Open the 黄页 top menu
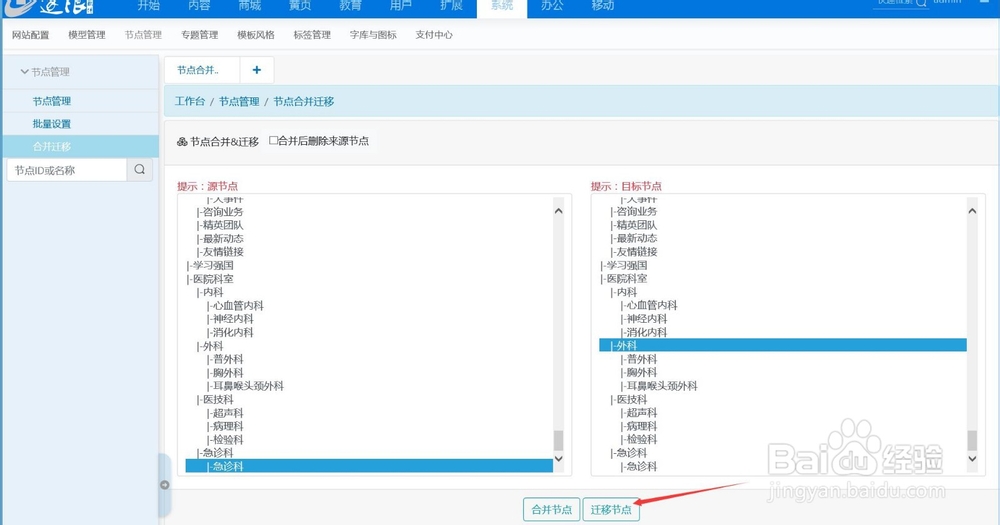1000x525 pixels. 300,6
